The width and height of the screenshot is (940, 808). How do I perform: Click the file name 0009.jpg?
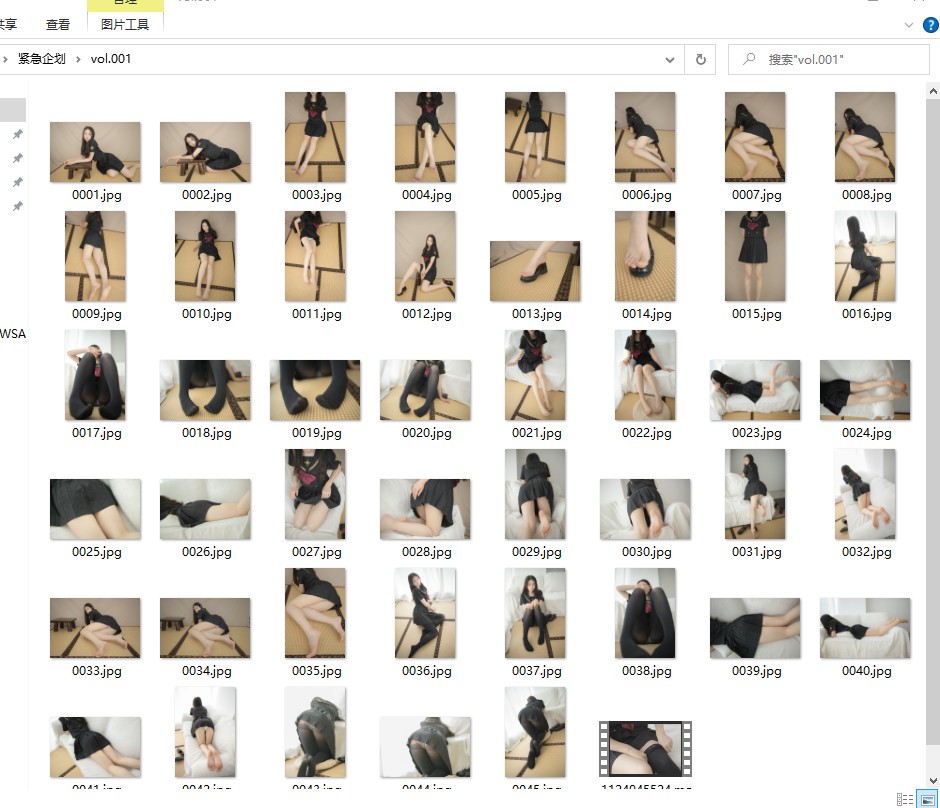coord(97,313)
